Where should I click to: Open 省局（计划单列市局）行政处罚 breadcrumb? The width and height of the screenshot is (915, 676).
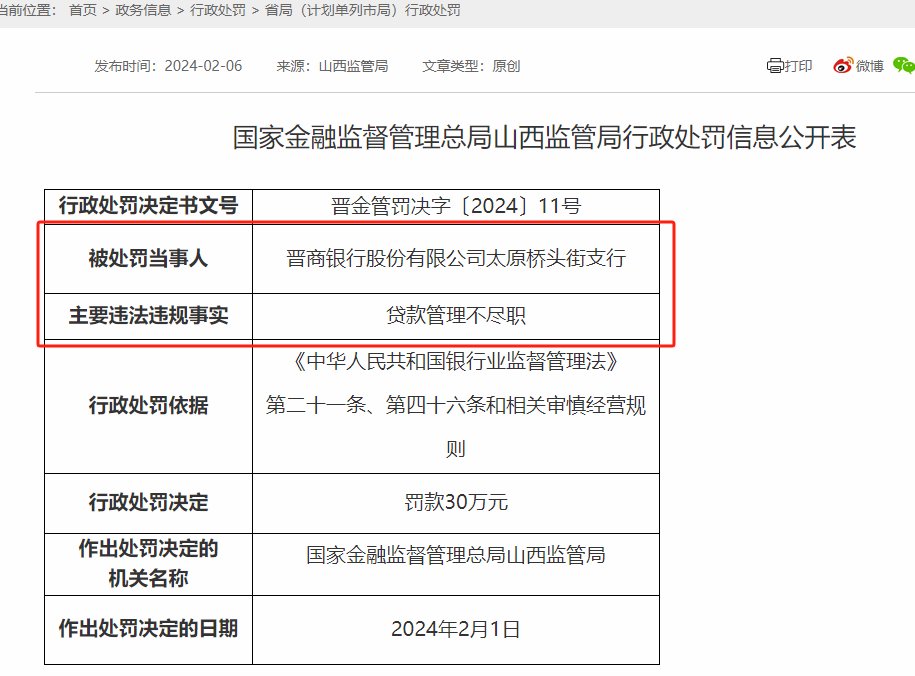tap(362, 10)
